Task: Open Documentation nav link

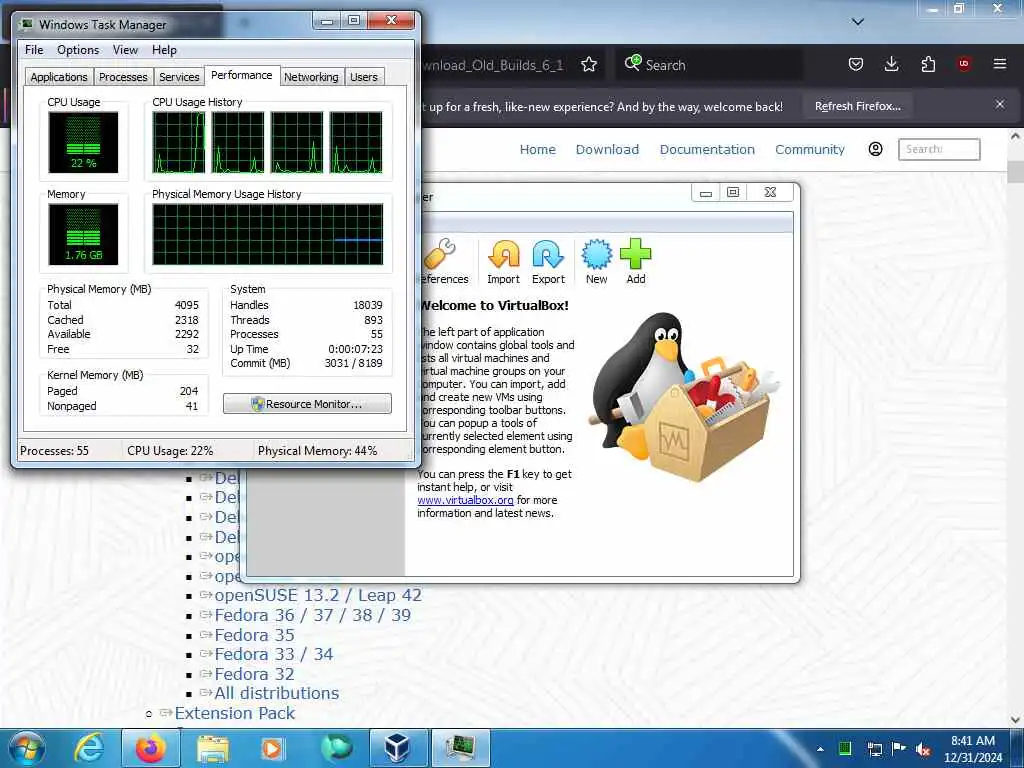Action: pyautogui.click(x=707, y=150)
